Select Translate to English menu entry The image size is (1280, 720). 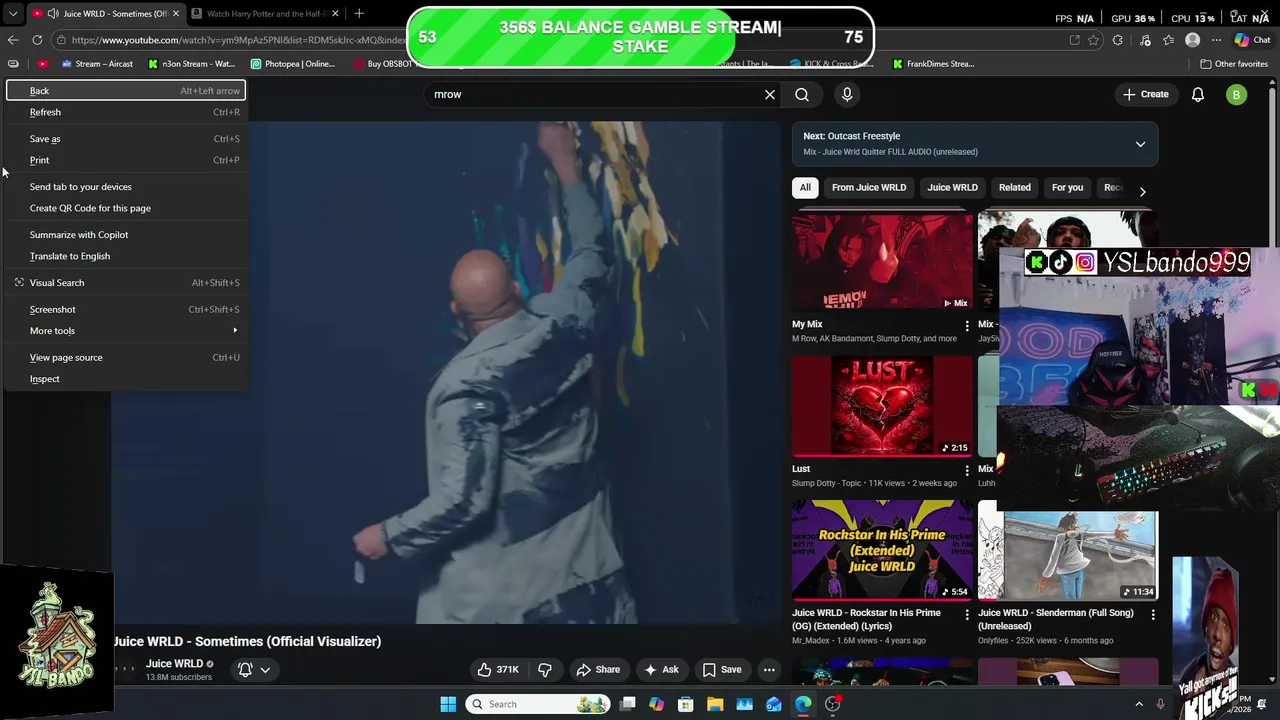125,256
